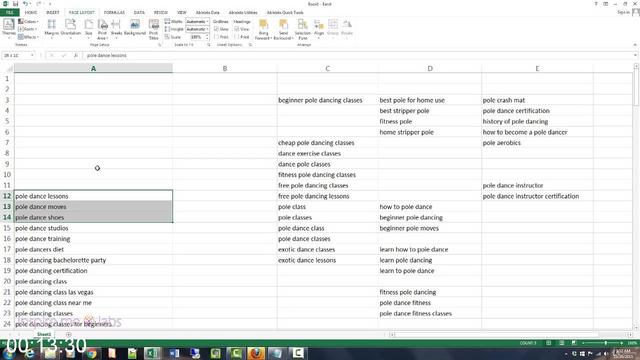Switch to the VIEW ribbon tab
The image size is (640, 360).
pos(182,13)
